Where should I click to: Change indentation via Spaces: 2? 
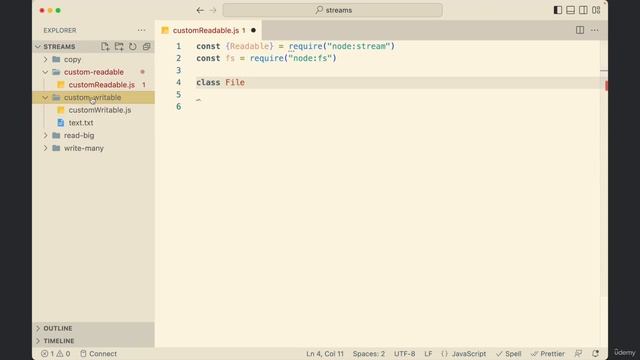(369, 354)
